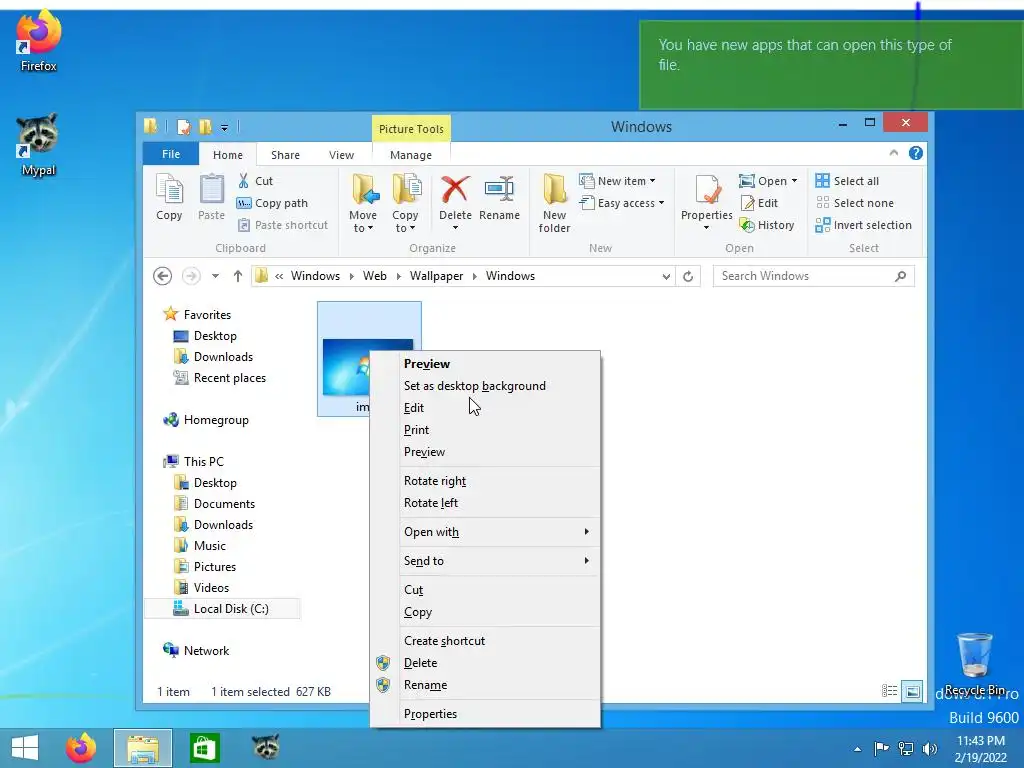
Task: Click the red Delete X icon
Action: click(x=455, y=189)
